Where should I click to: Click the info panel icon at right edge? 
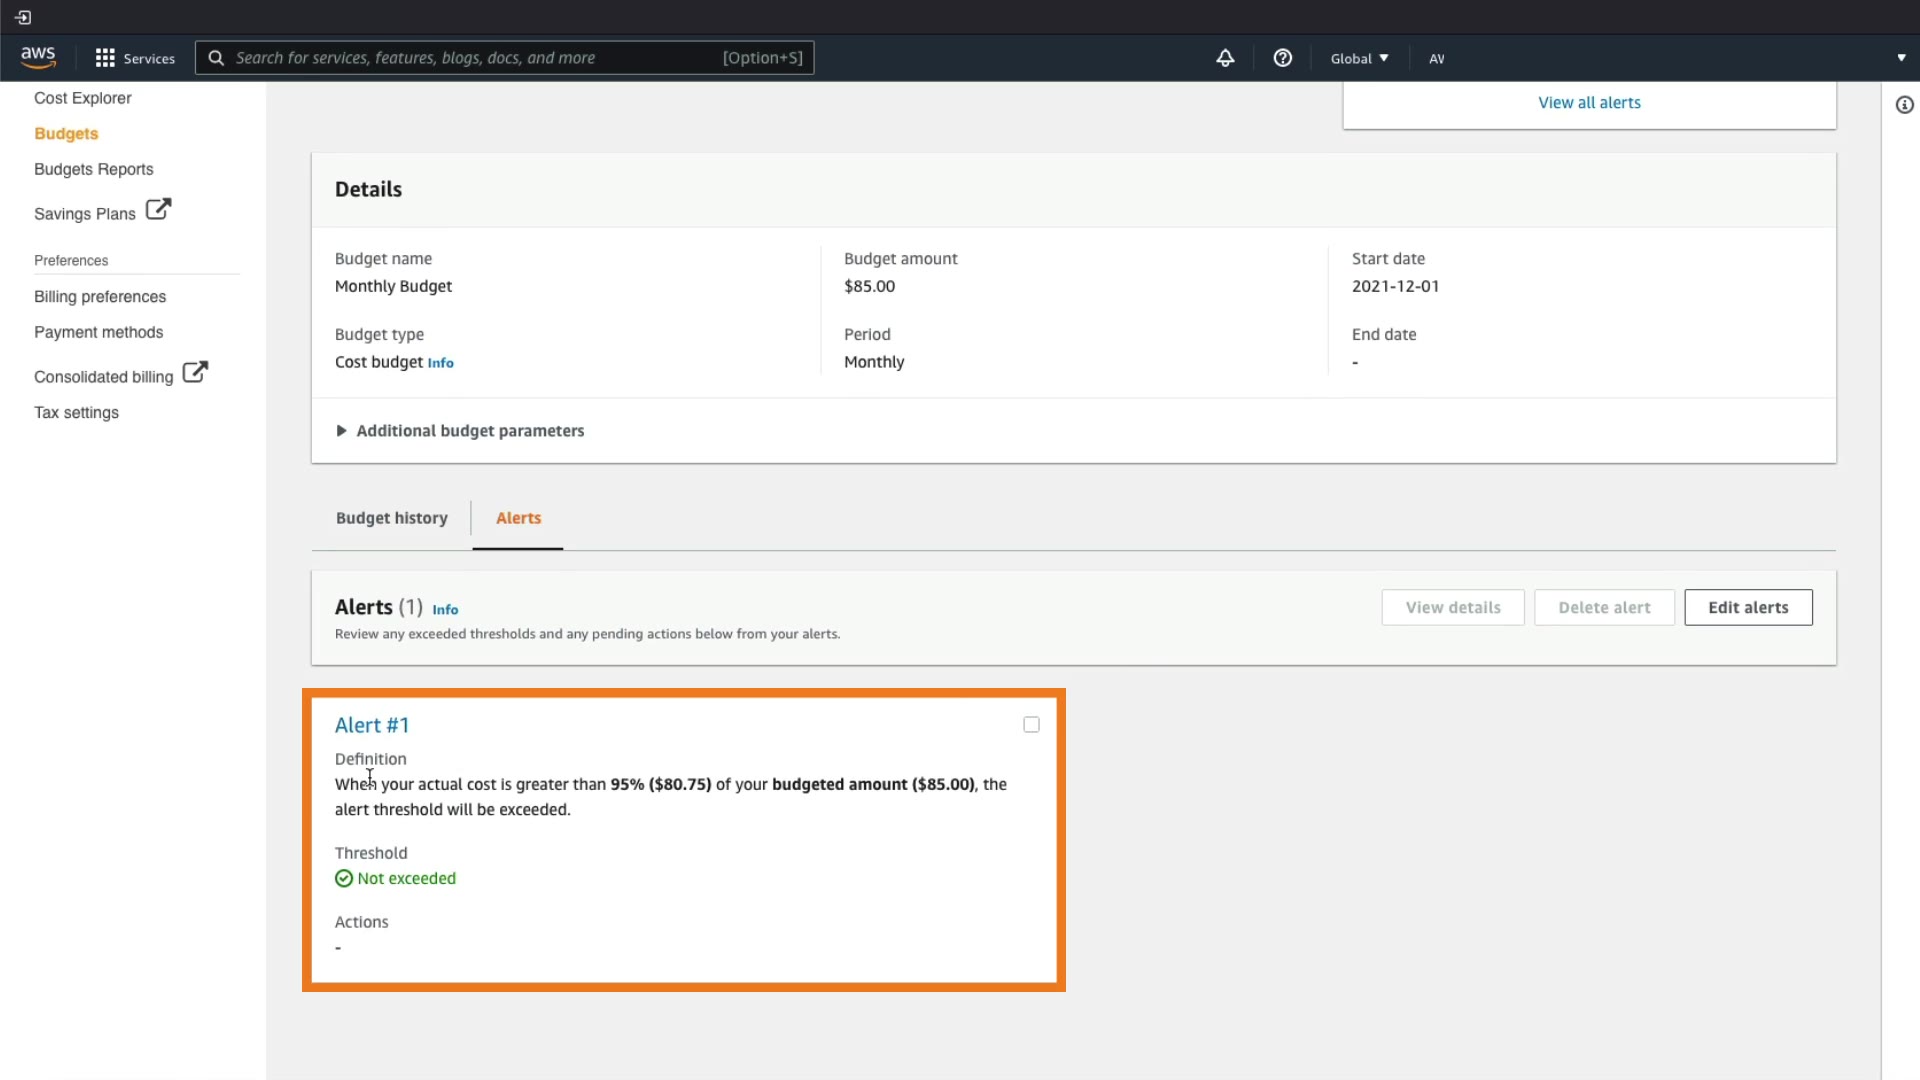coord(1904,105)
